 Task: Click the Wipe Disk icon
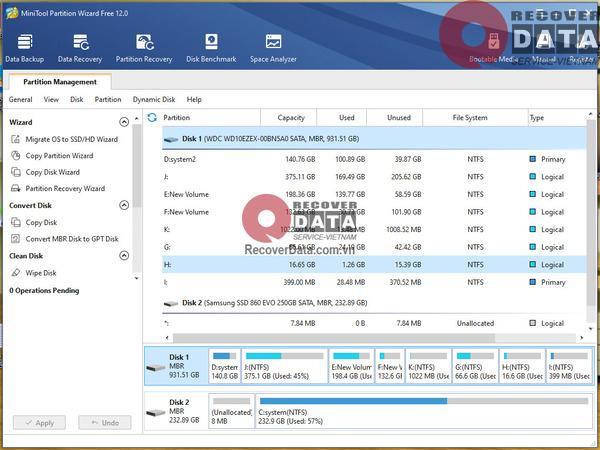pos(15,273)
